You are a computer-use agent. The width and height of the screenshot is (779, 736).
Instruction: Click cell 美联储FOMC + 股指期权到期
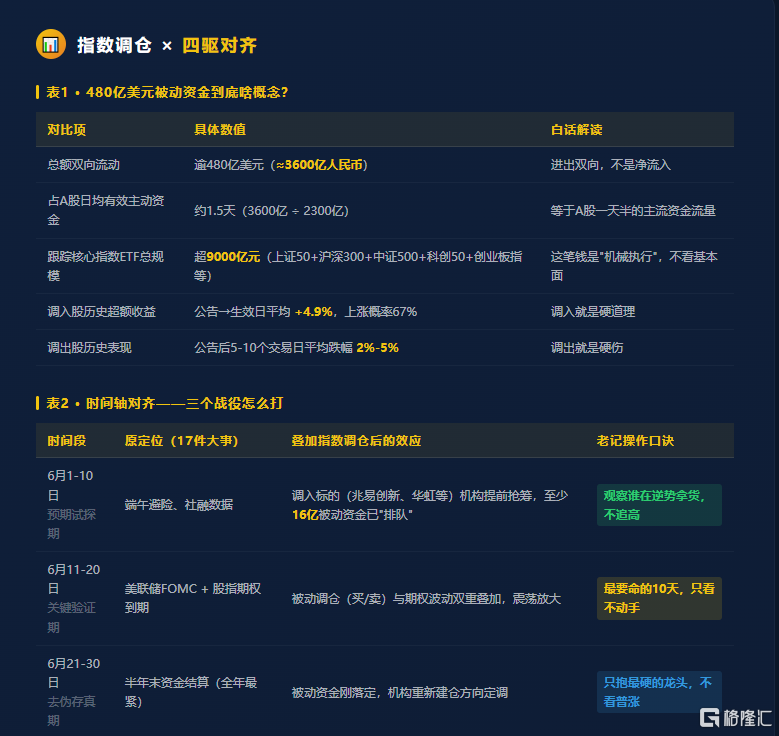193,598
